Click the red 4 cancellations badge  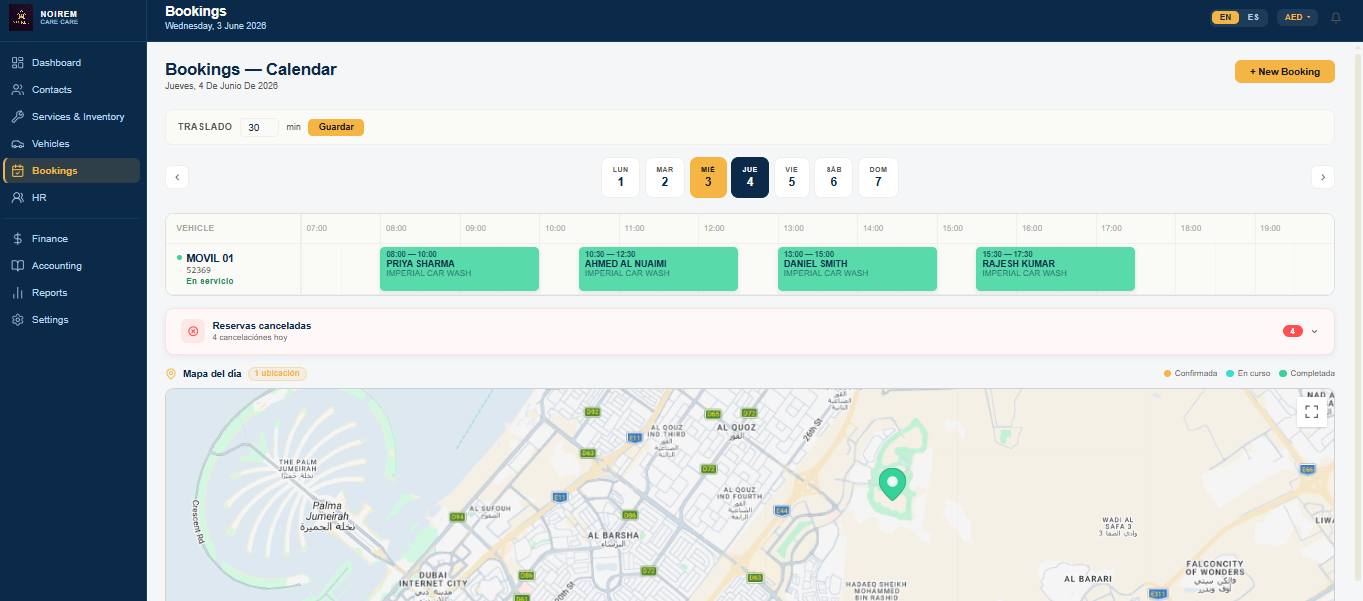[x=1293, y=331]
